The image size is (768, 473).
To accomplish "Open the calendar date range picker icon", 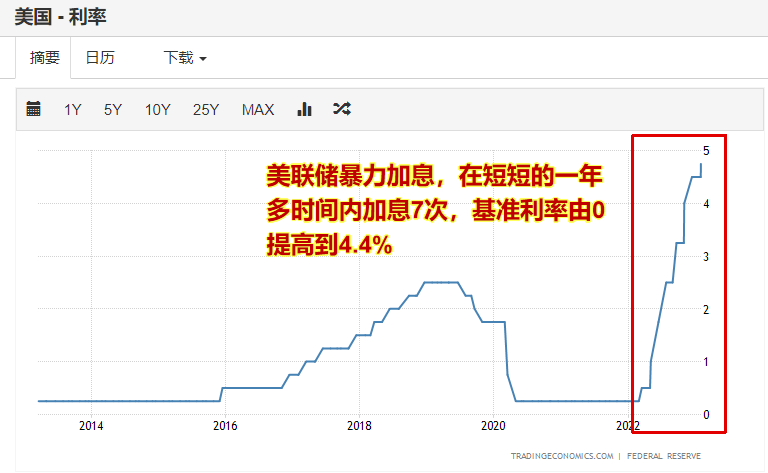I will point(34,109).
